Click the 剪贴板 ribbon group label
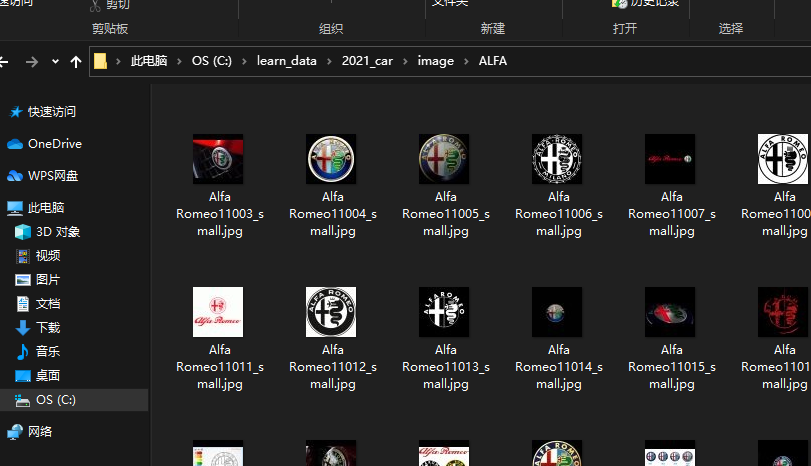This screenshot has height=466, width=811. click(110, 28)
